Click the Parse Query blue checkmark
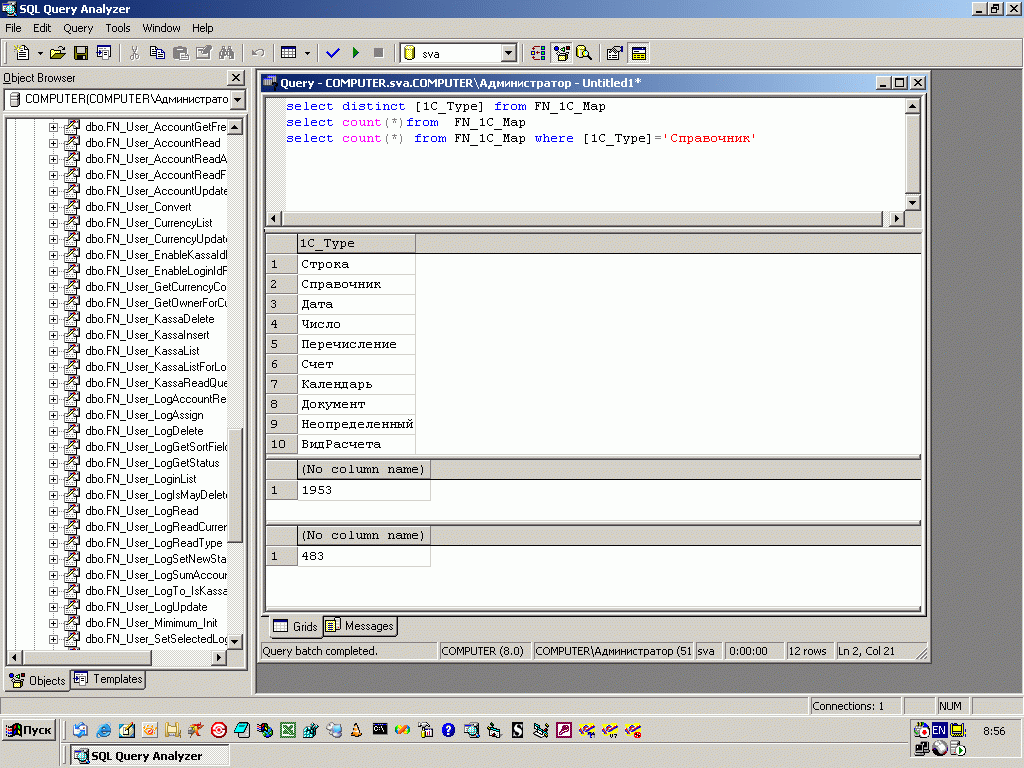Screen dimensions: 1024x768 (333, 53)
